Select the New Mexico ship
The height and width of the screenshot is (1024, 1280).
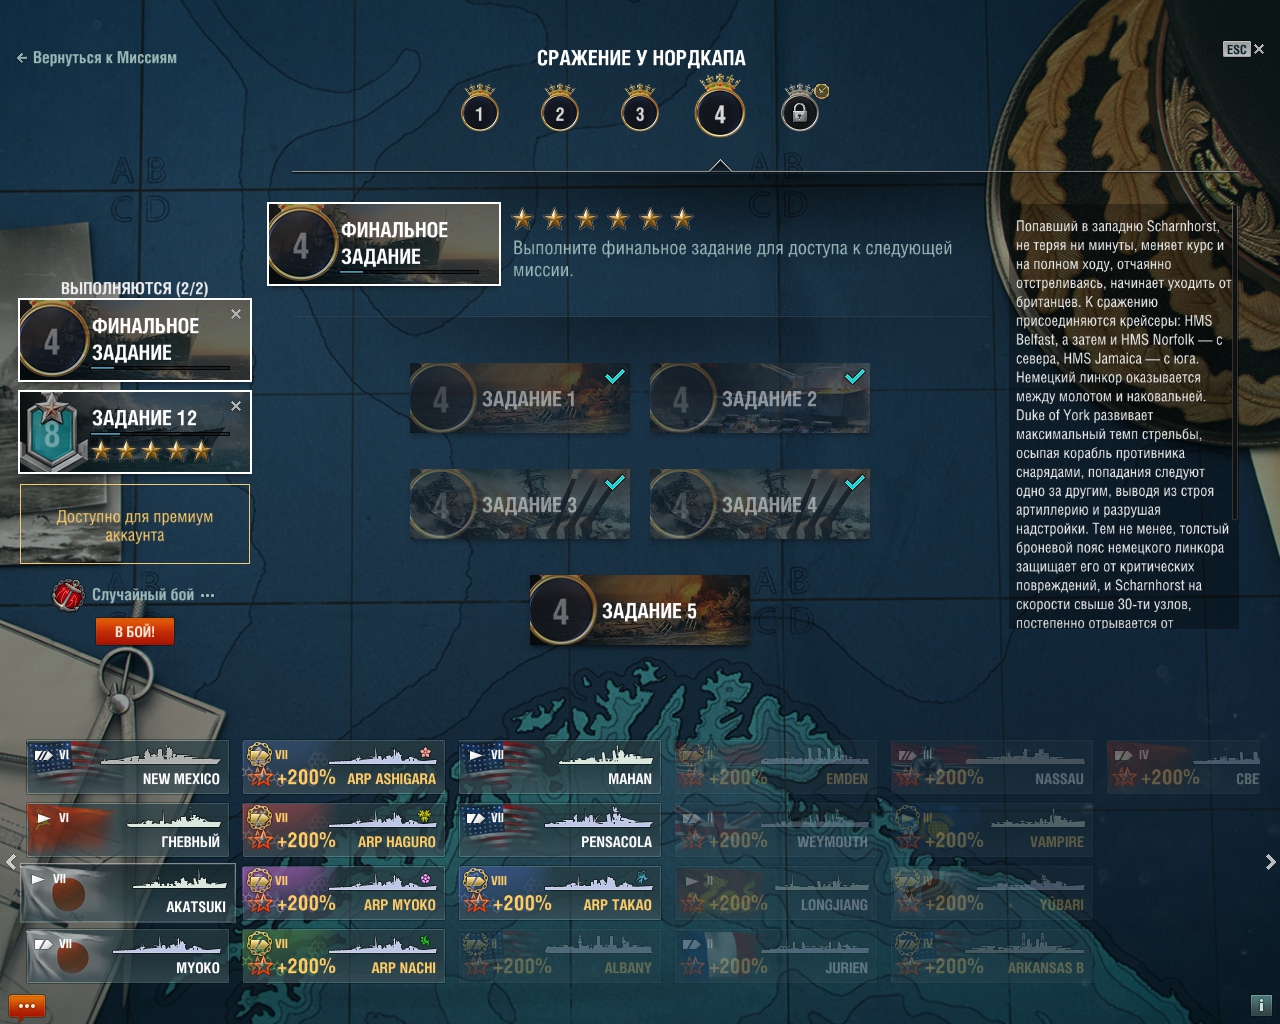click(127, 767)
